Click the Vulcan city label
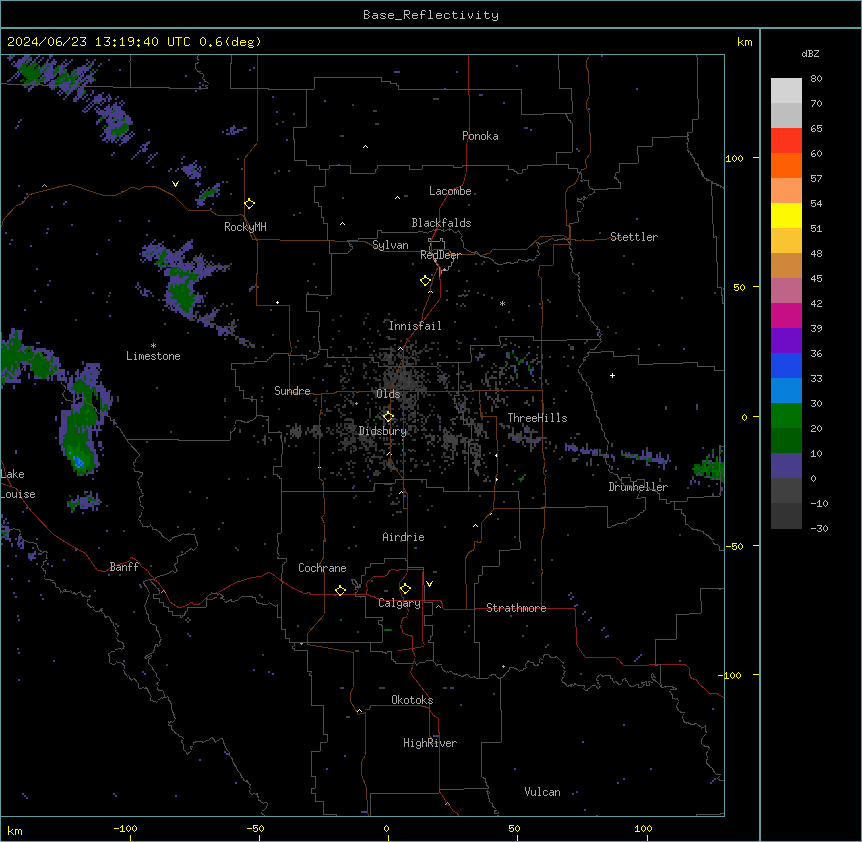The image size is (862, 842). pos(542,792)
